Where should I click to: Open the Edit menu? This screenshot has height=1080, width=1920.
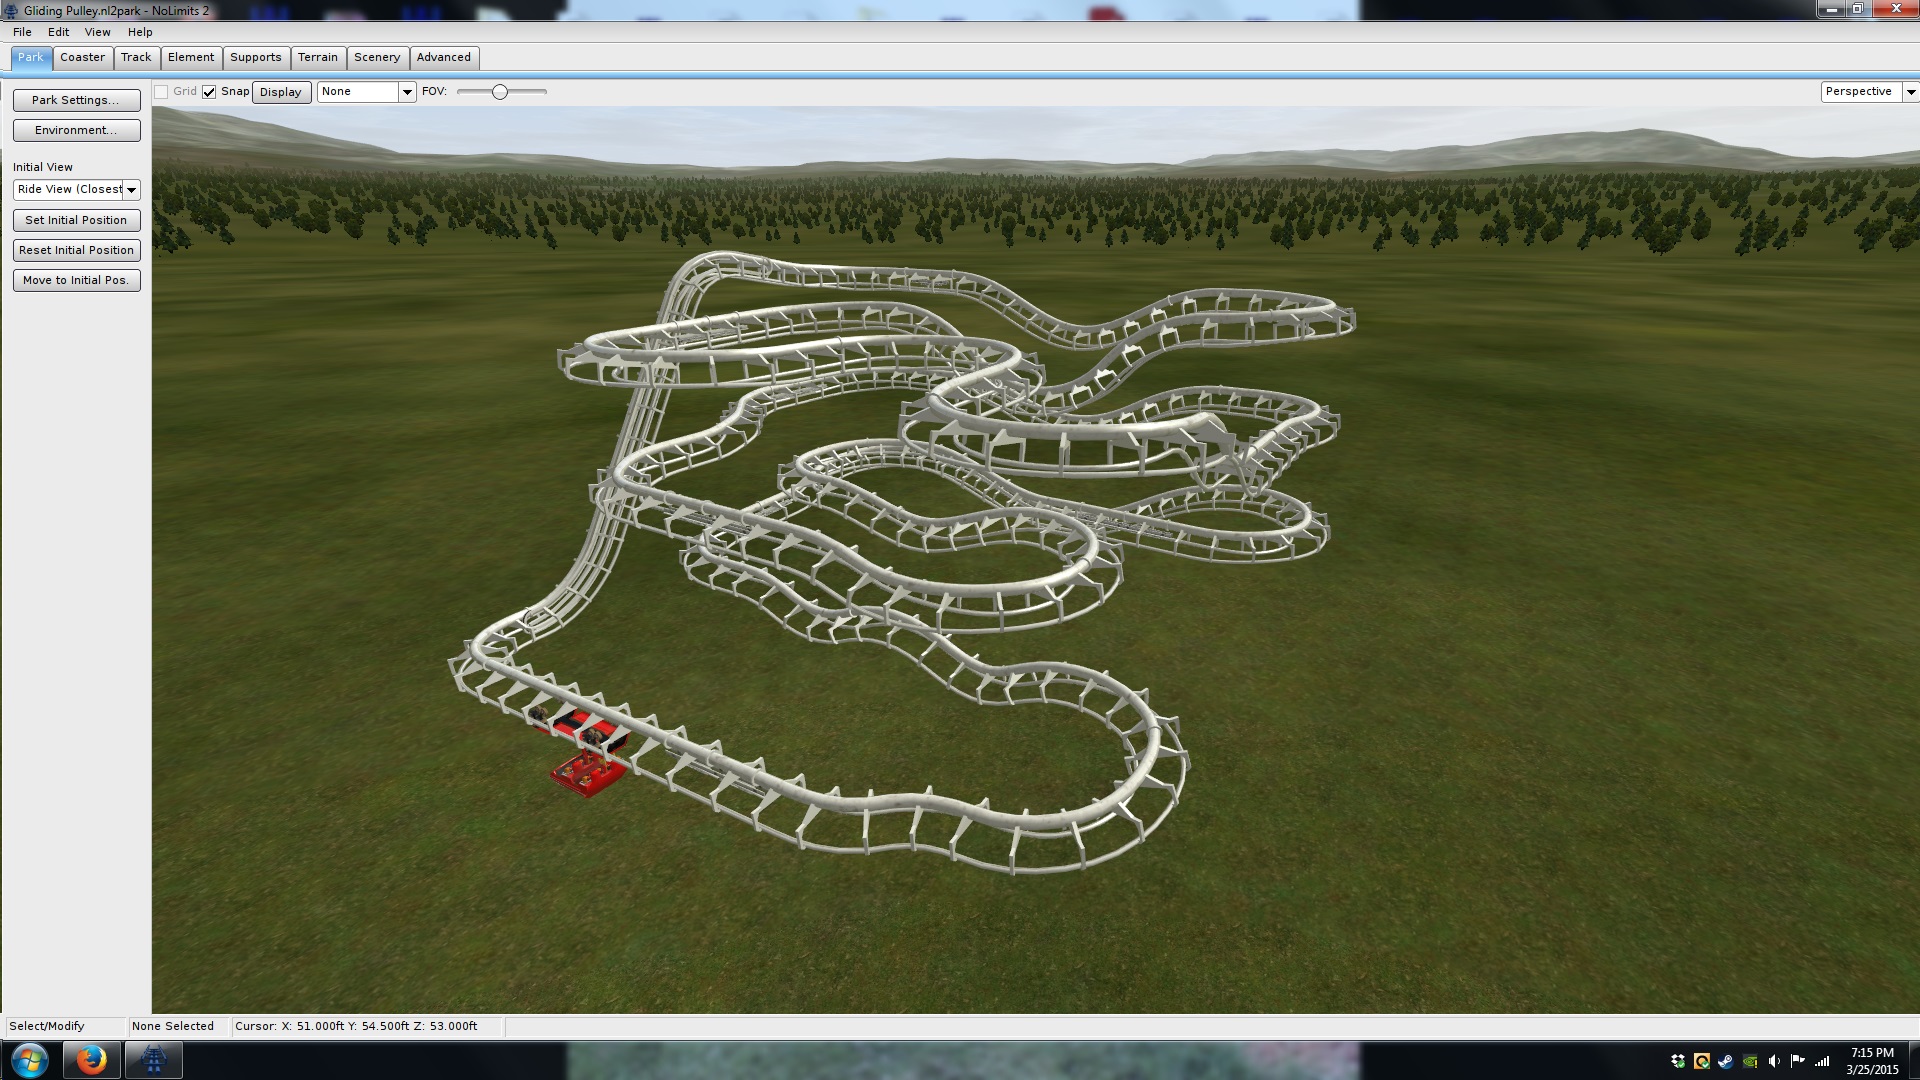58,32
